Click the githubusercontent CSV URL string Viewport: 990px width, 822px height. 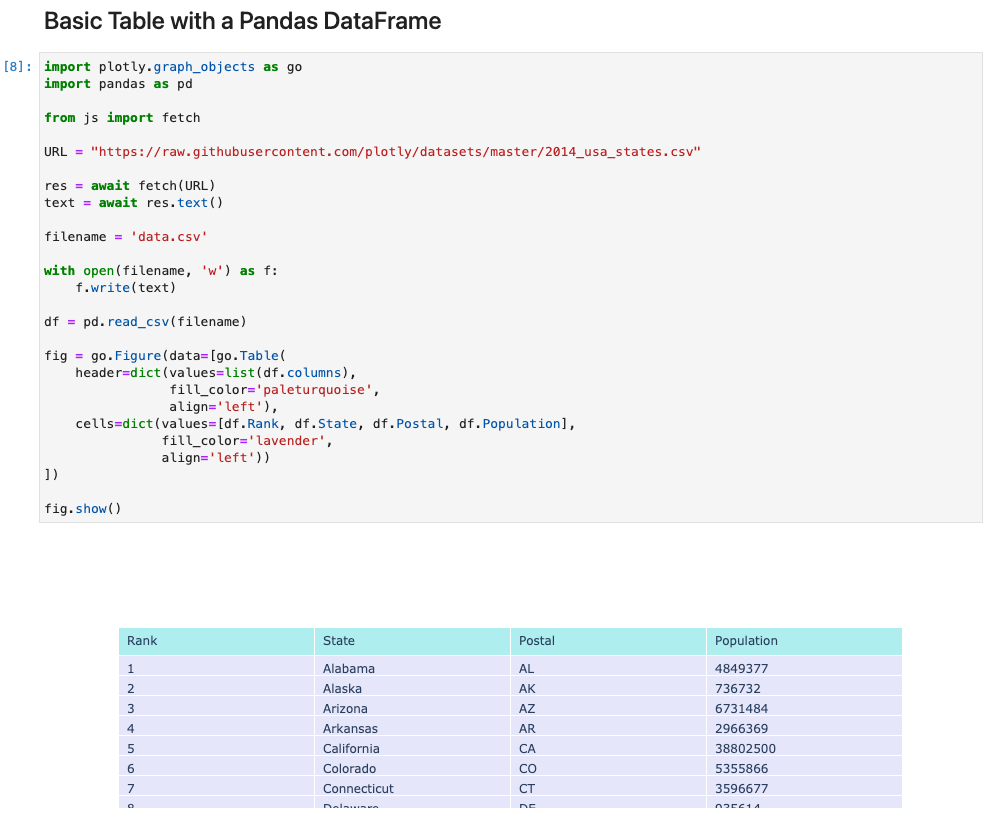coord(395,152)
